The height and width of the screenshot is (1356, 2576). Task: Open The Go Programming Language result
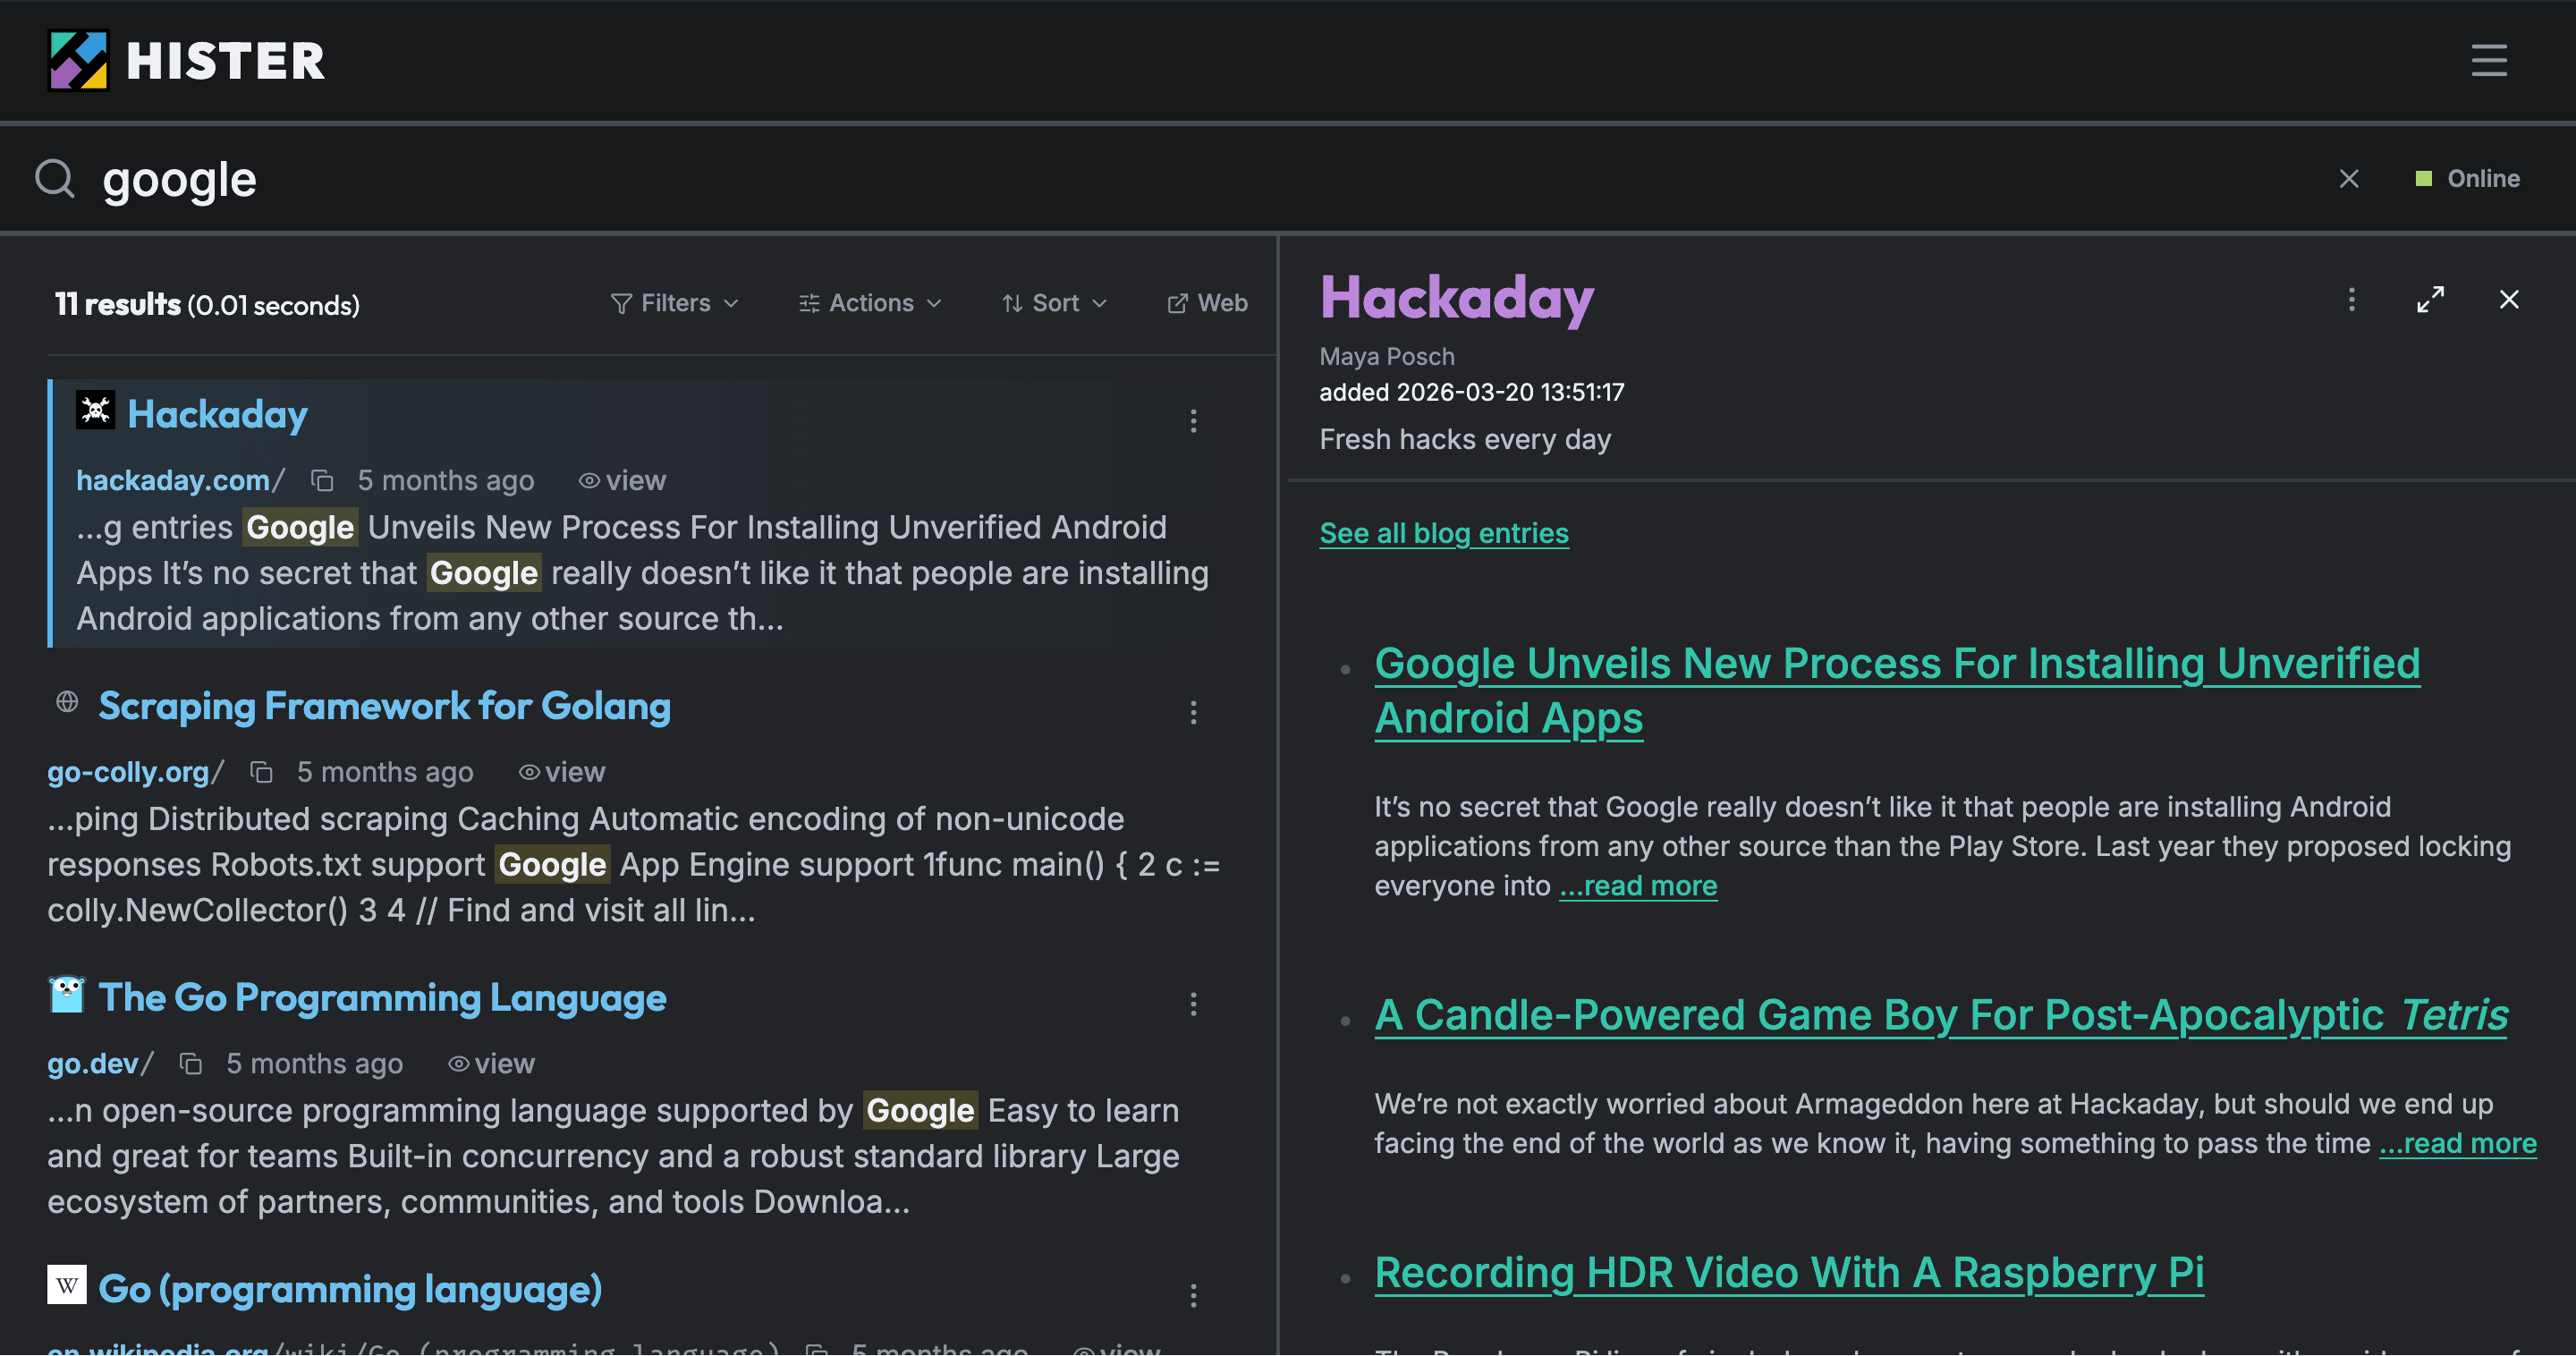tap(382, 998)
